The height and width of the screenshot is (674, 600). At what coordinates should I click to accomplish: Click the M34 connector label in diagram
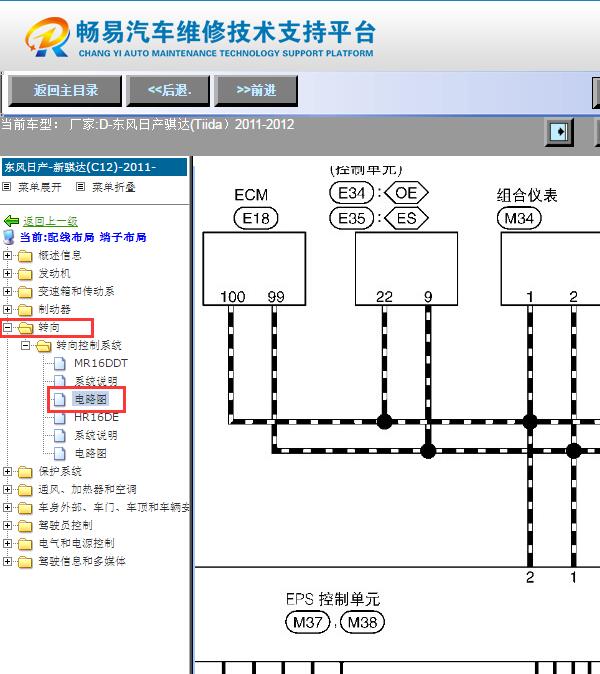point(519,218)
